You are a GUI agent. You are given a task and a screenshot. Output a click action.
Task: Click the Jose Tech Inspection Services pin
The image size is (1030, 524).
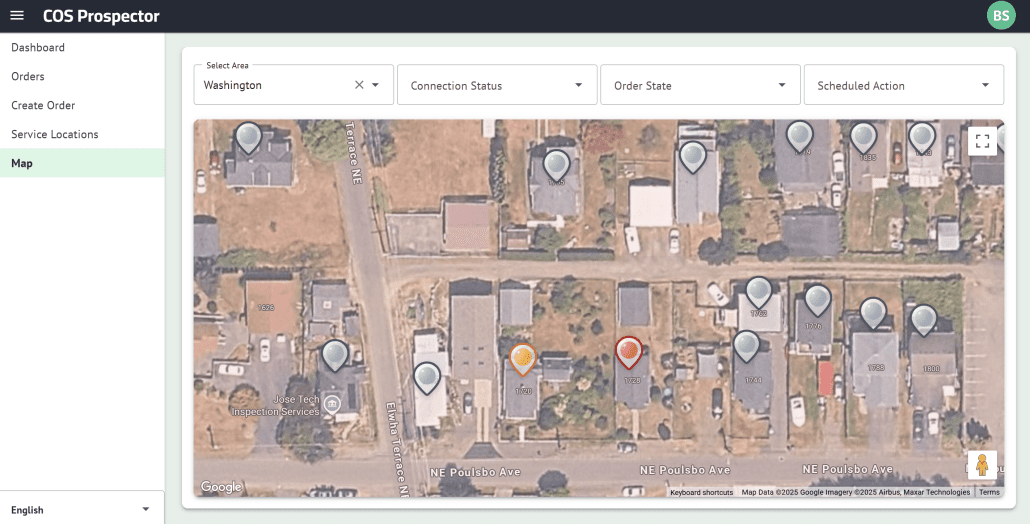(332, 403)
